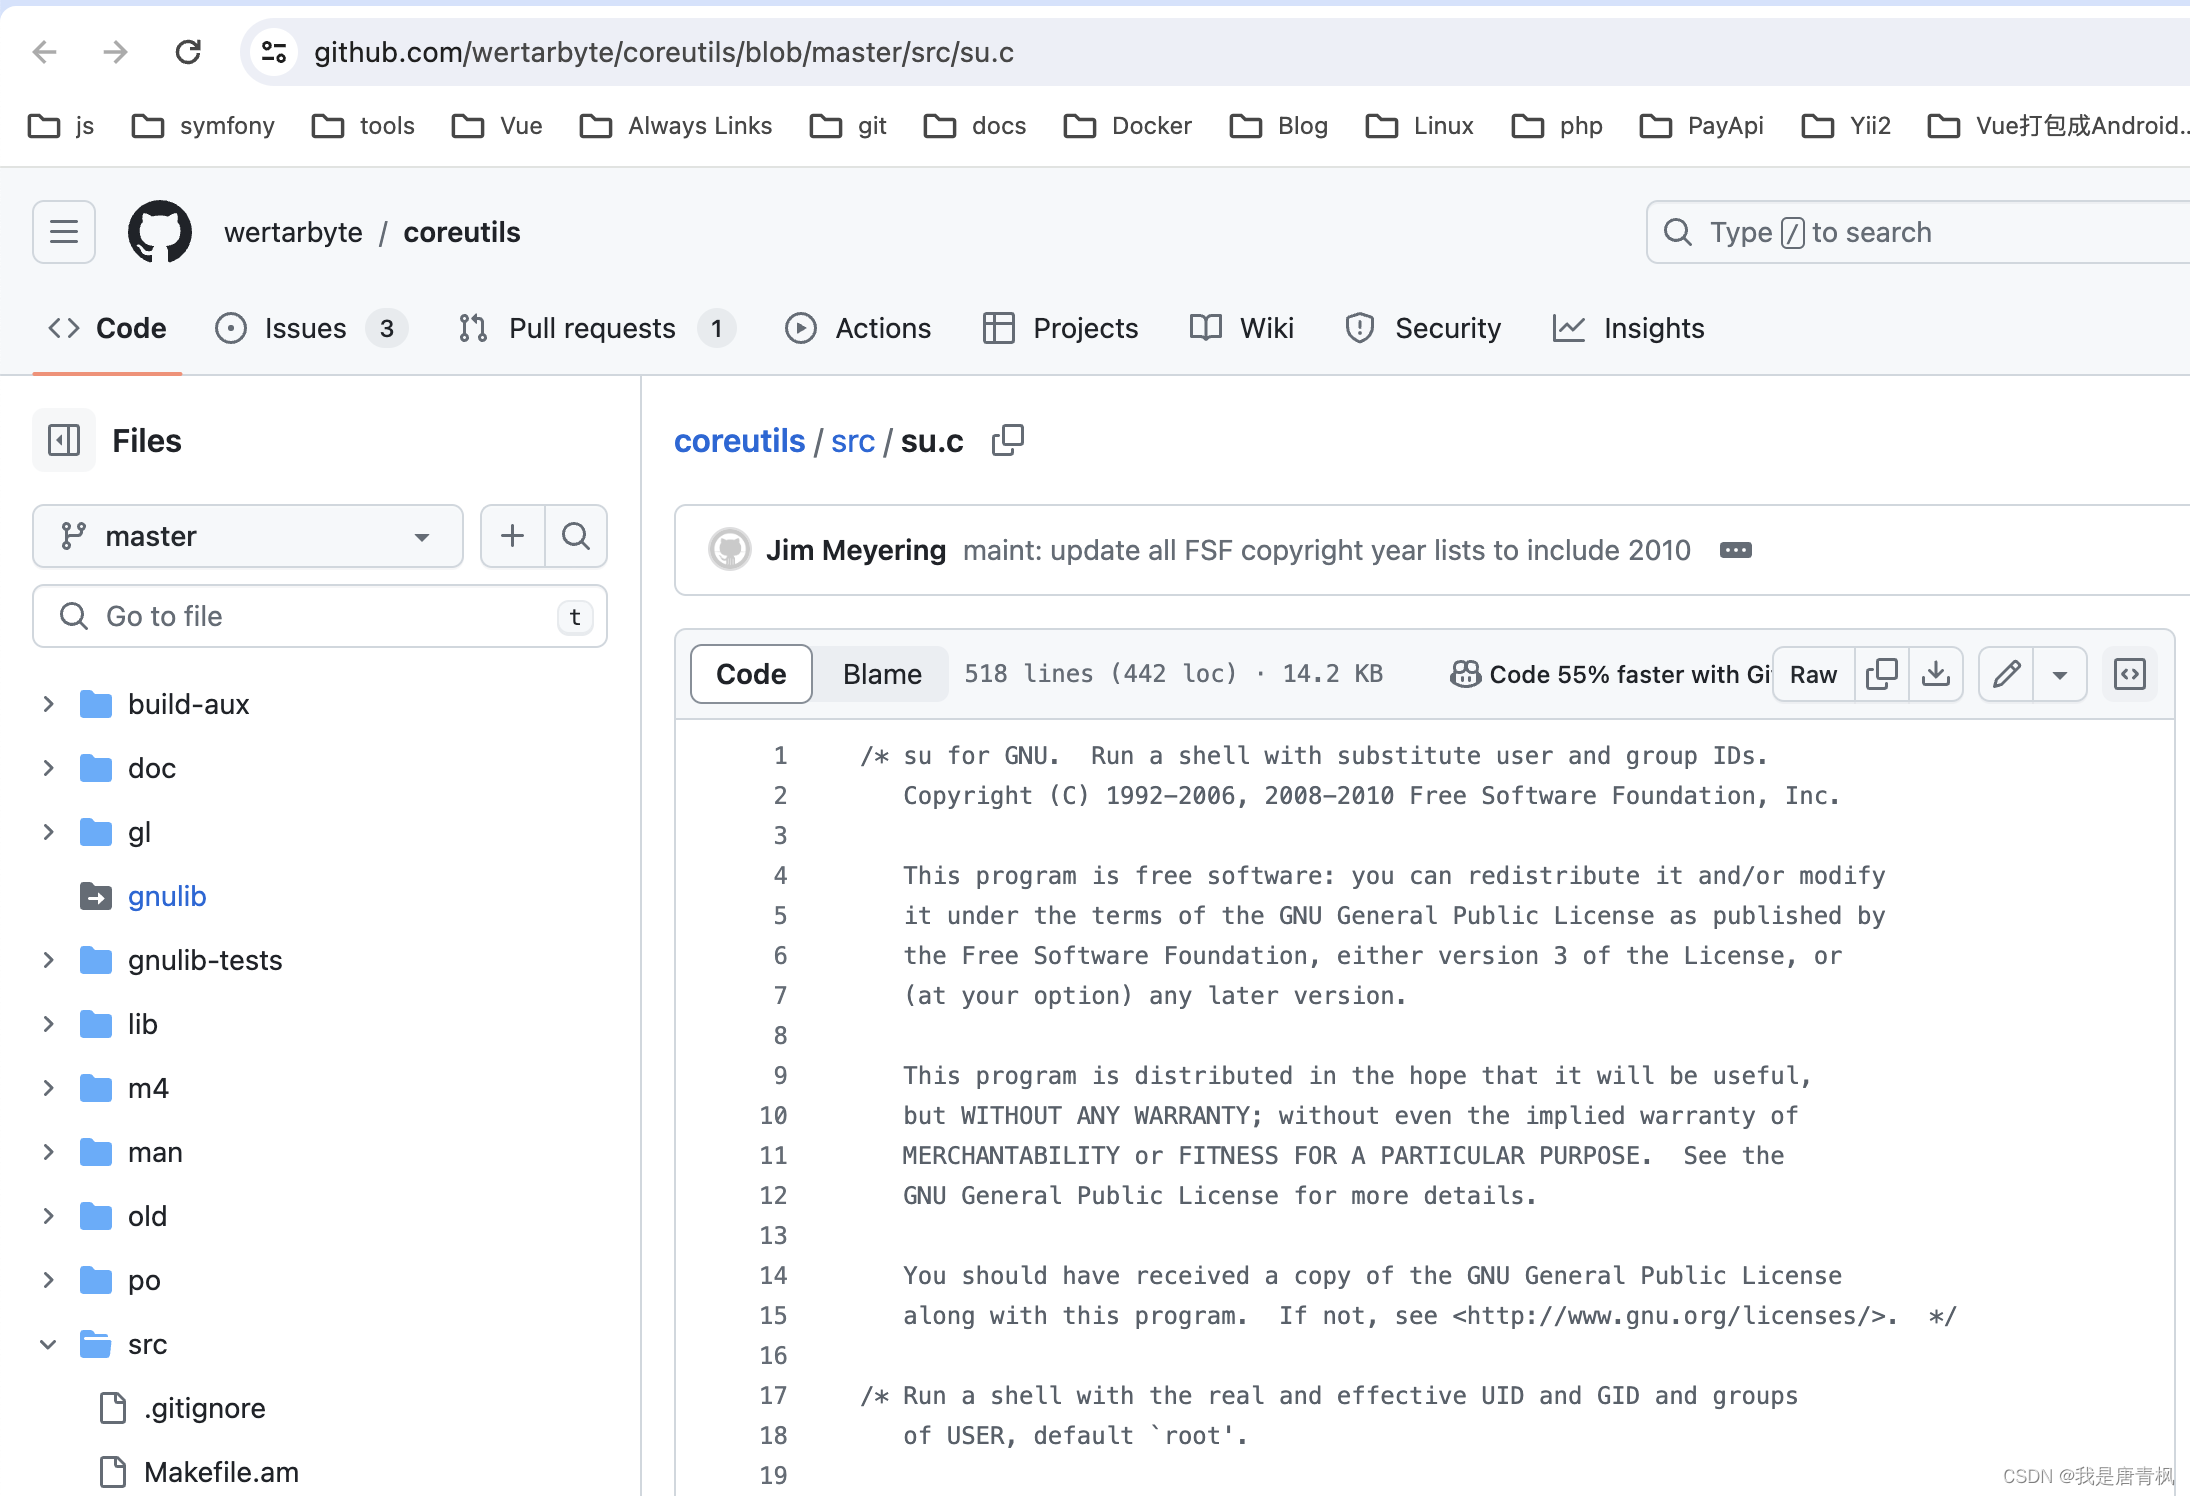Image resolution: width=2190 pixels, height=1496 pixels.
Task: Click the copy file content icon
Action: (1880, 672)
